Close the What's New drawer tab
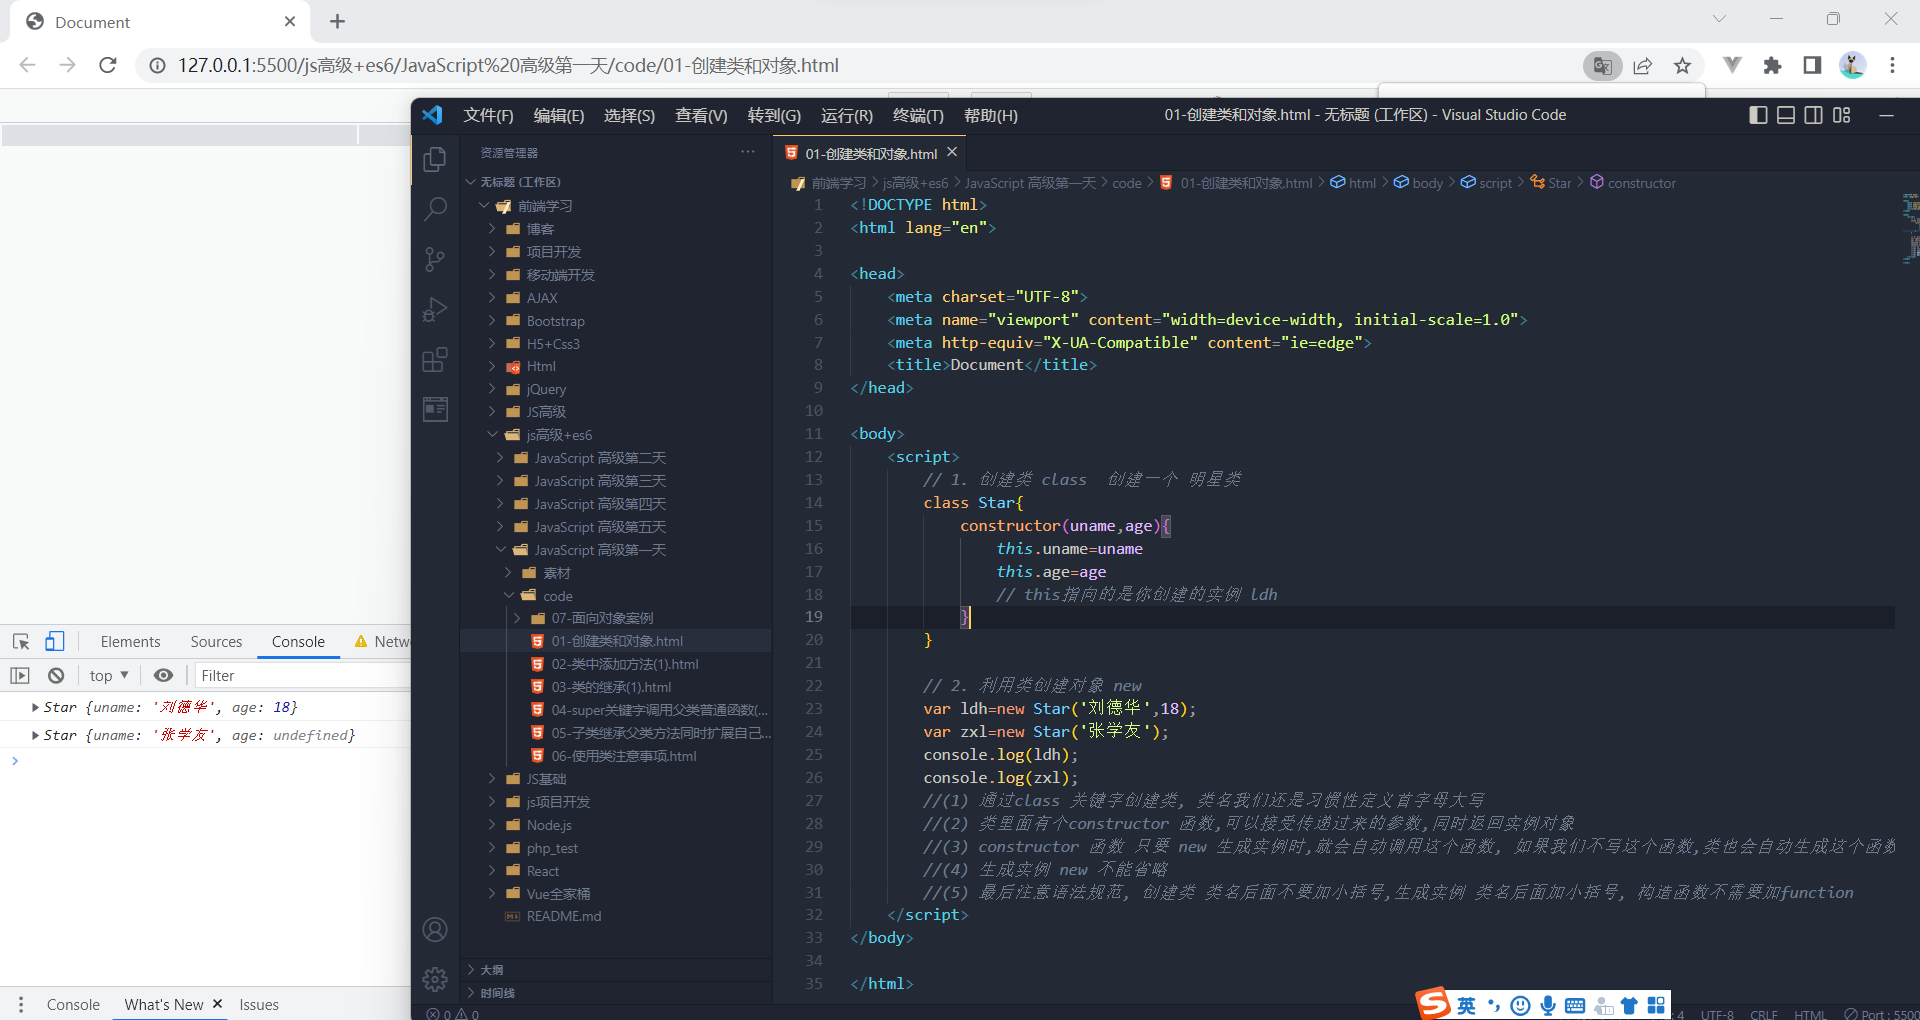Screen dimensions: 1920x1020 (x=217, y=1003)
